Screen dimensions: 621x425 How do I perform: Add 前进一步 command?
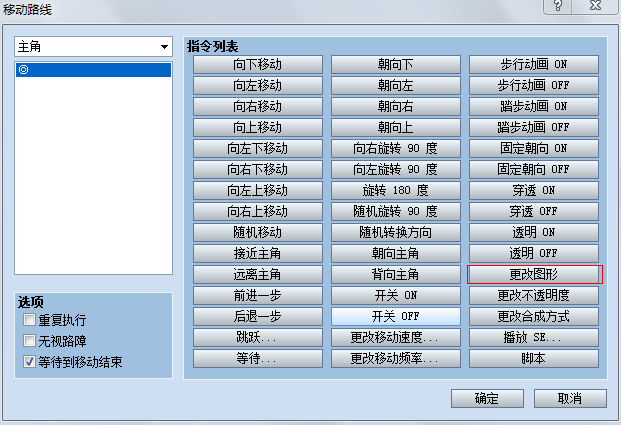click(258, 295)
